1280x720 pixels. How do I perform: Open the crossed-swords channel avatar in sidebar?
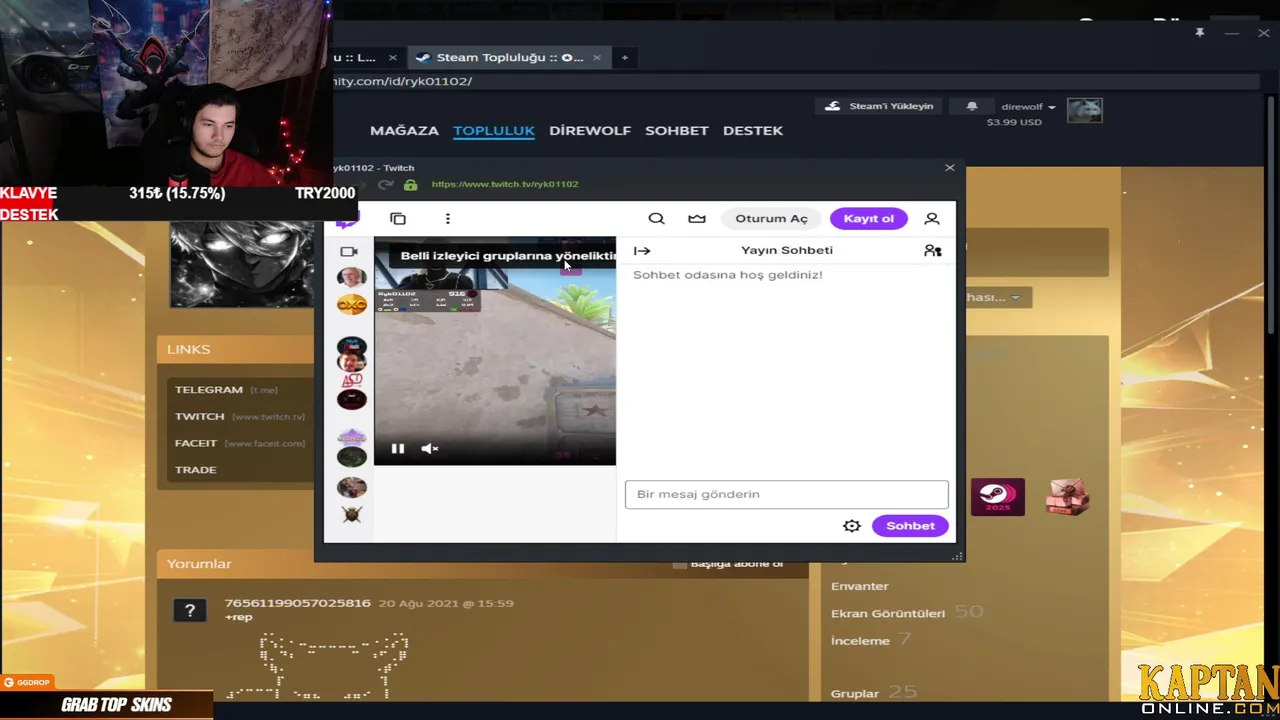(x=351, y=514)
